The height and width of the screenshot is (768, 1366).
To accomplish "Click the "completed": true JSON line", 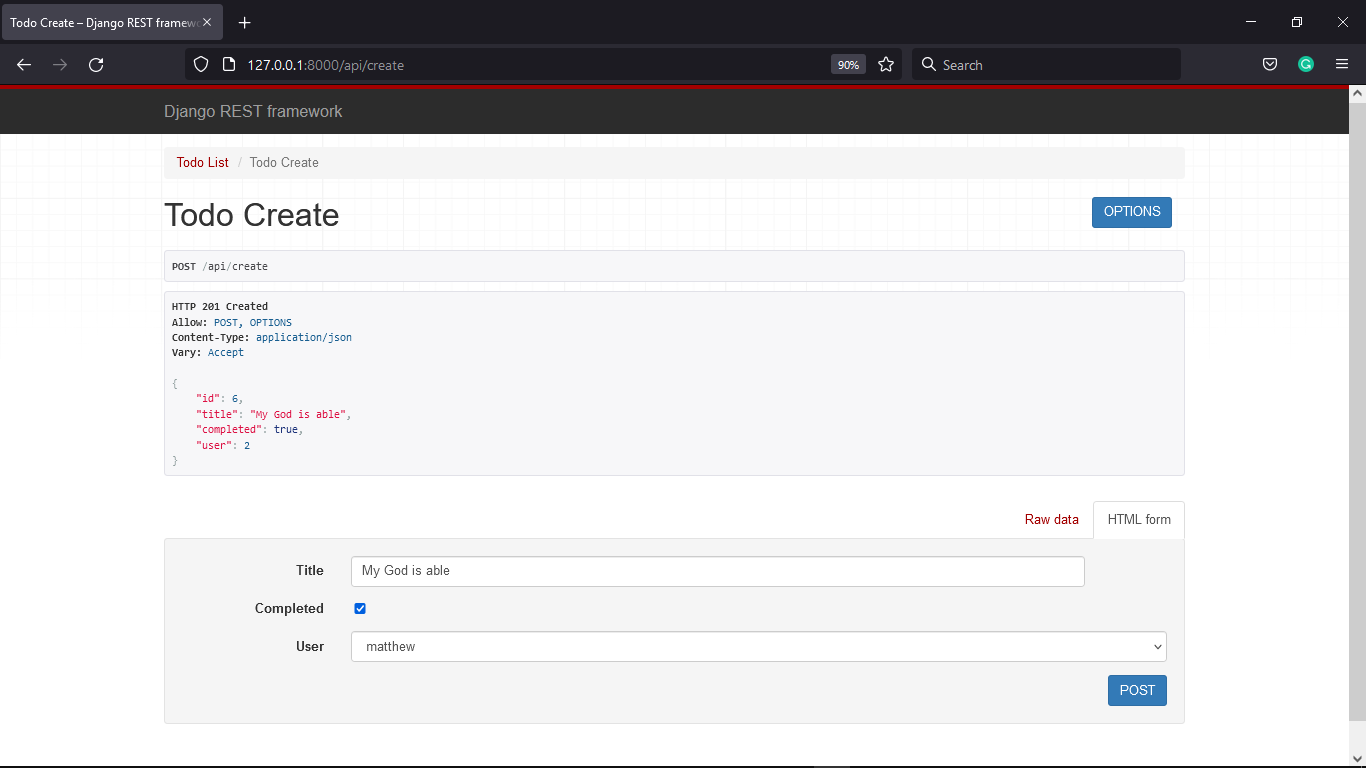I will coord(249,430).
